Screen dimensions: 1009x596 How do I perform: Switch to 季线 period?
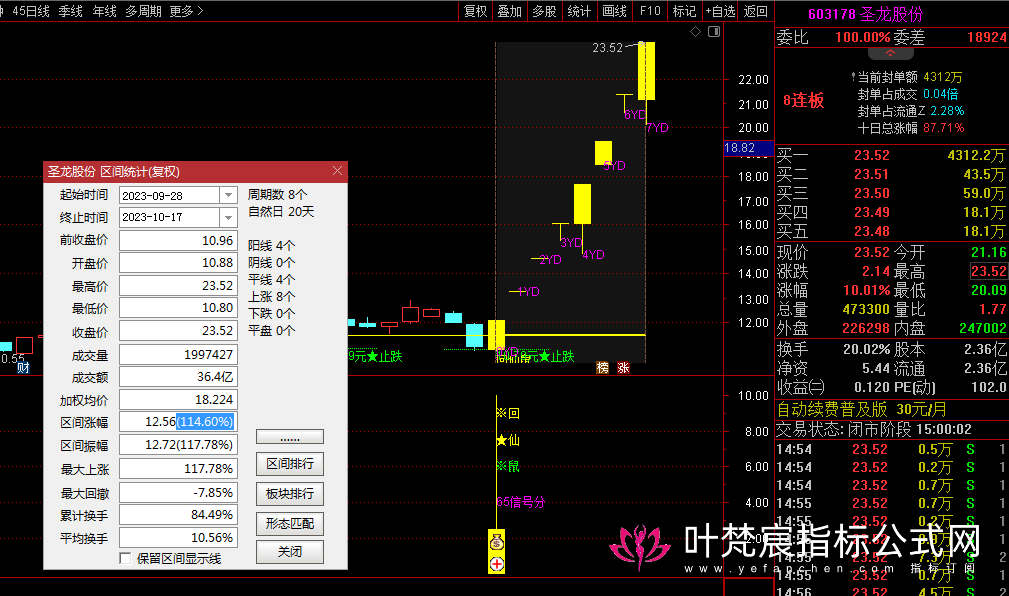71,11
